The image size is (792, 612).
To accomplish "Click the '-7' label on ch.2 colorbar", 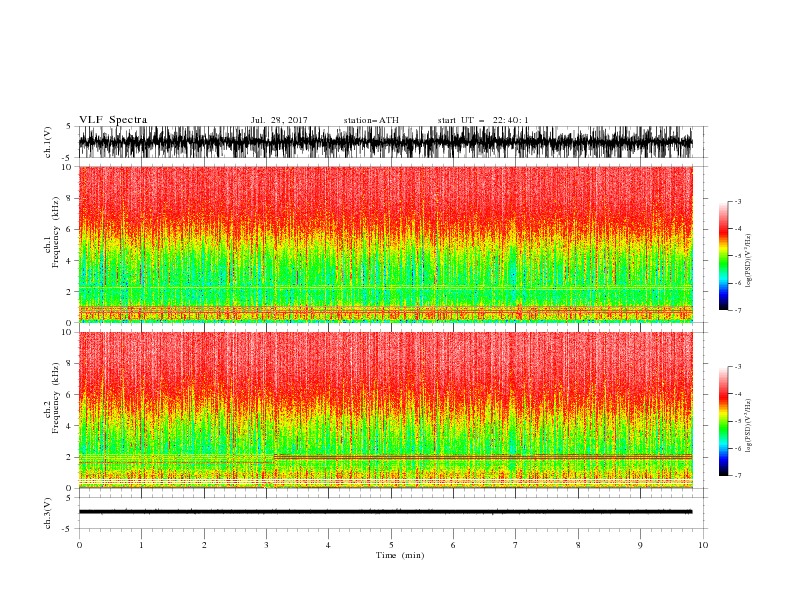I will pos(738,476).
